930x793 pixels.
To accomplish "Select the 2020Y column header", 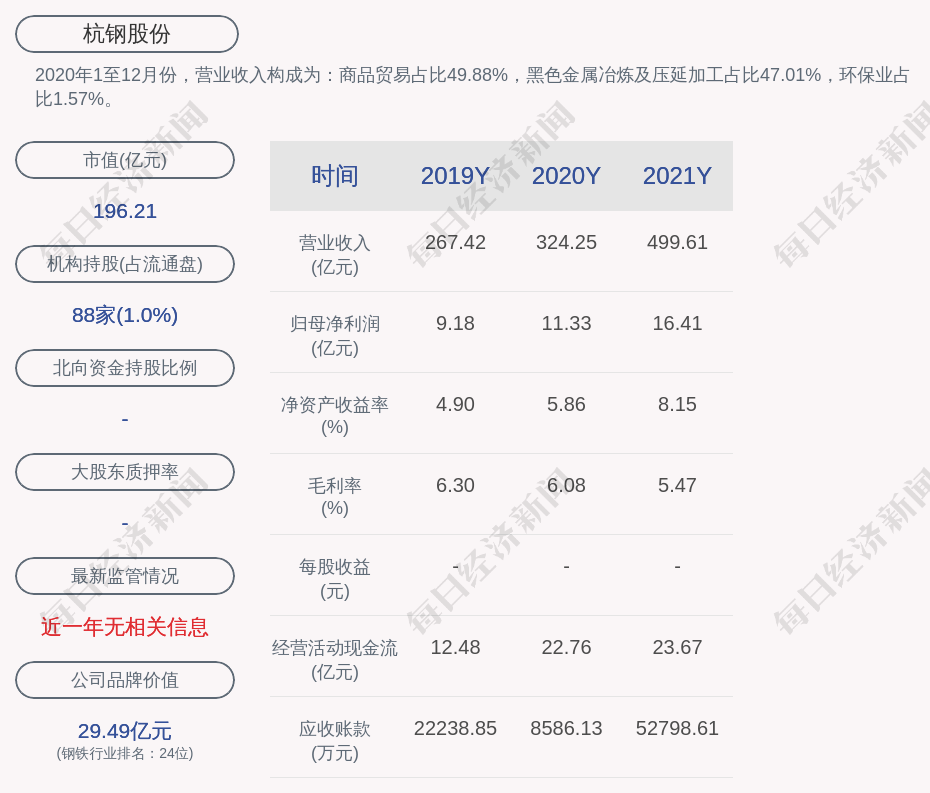I will tap(566, 176).
